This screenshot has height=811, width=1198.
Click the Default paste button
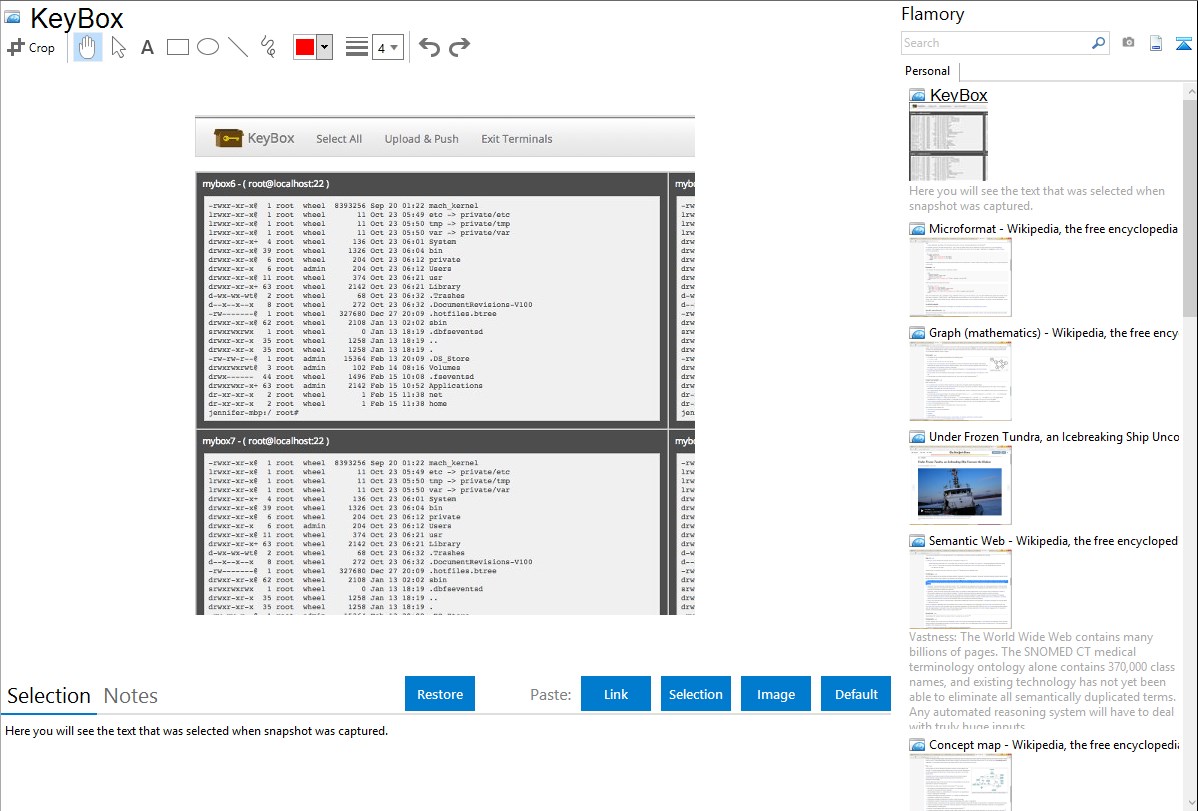tap(856, 694)
